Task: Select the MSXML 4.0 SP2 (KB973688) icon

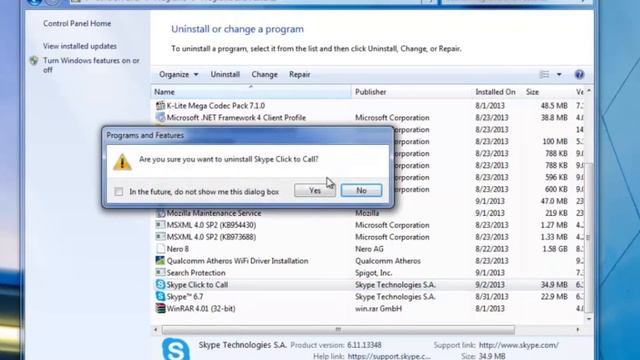Action: pyautogui.click(x=160, y=237)
